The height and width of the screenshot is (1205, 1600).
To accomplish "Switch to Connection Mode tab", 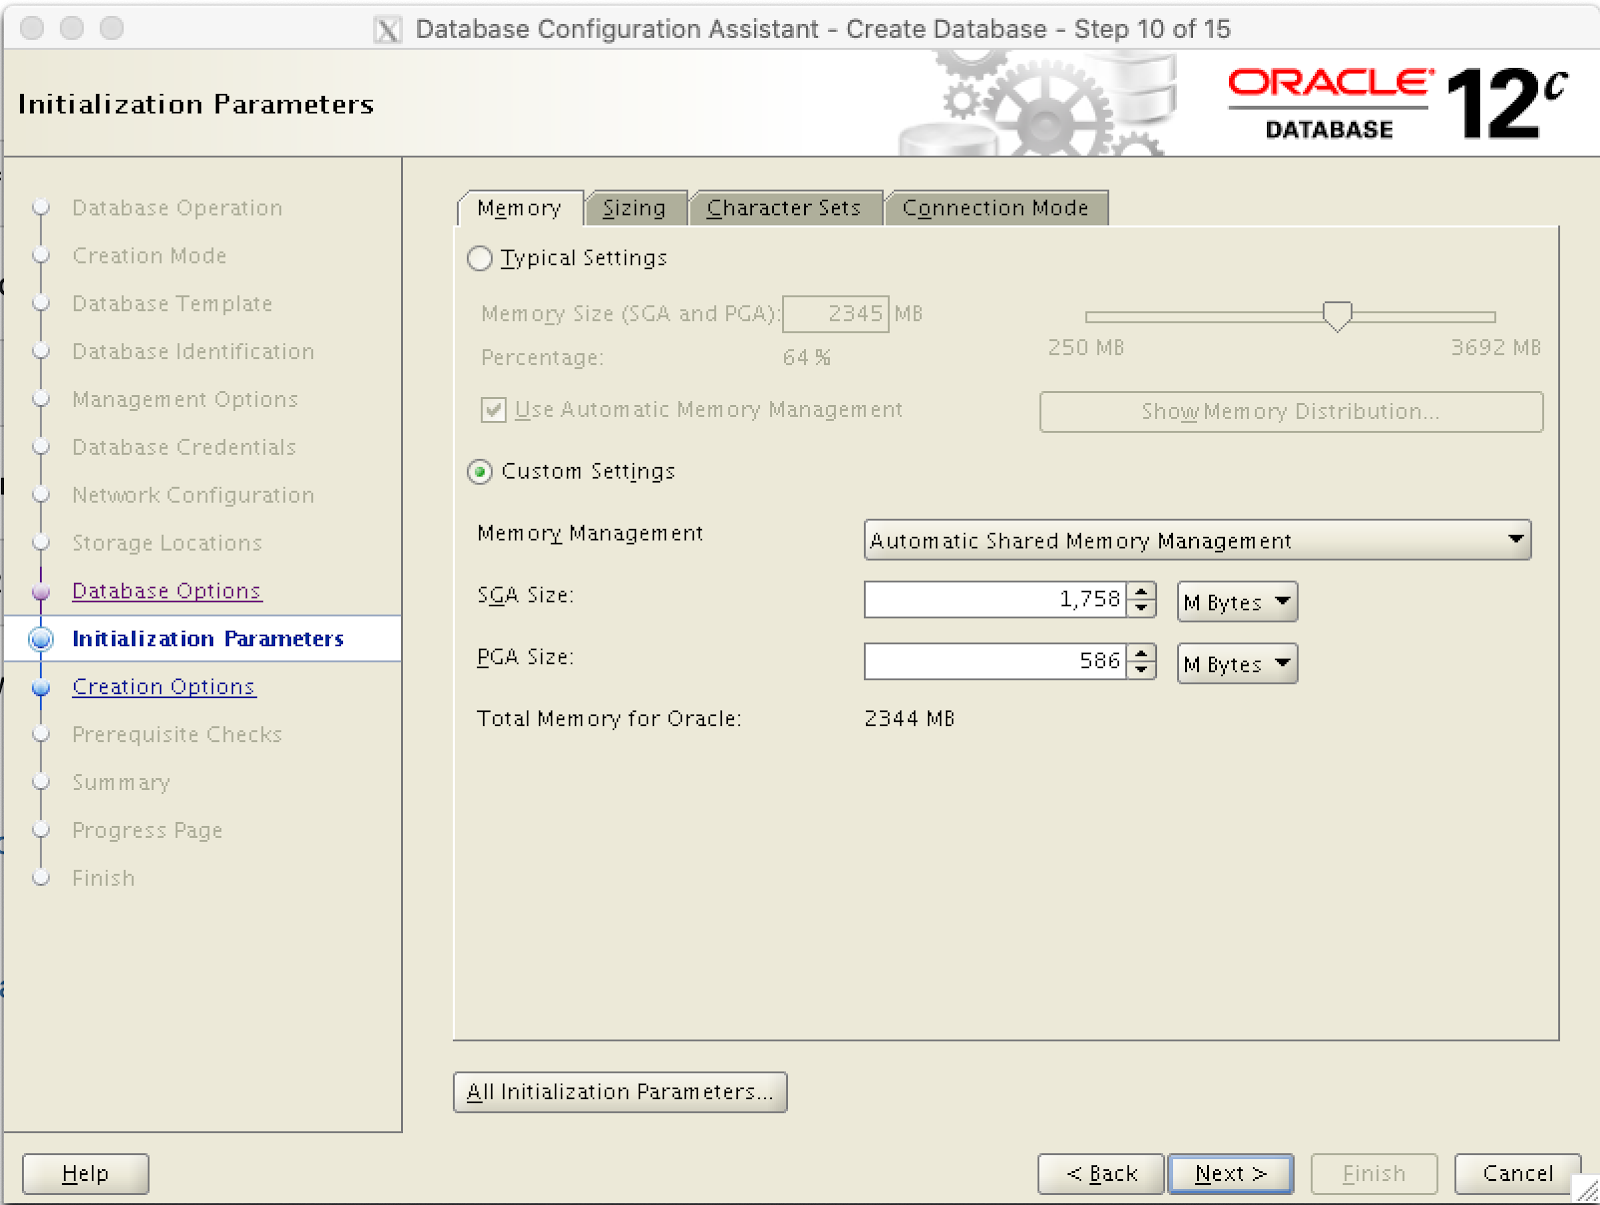I will 995,208.
